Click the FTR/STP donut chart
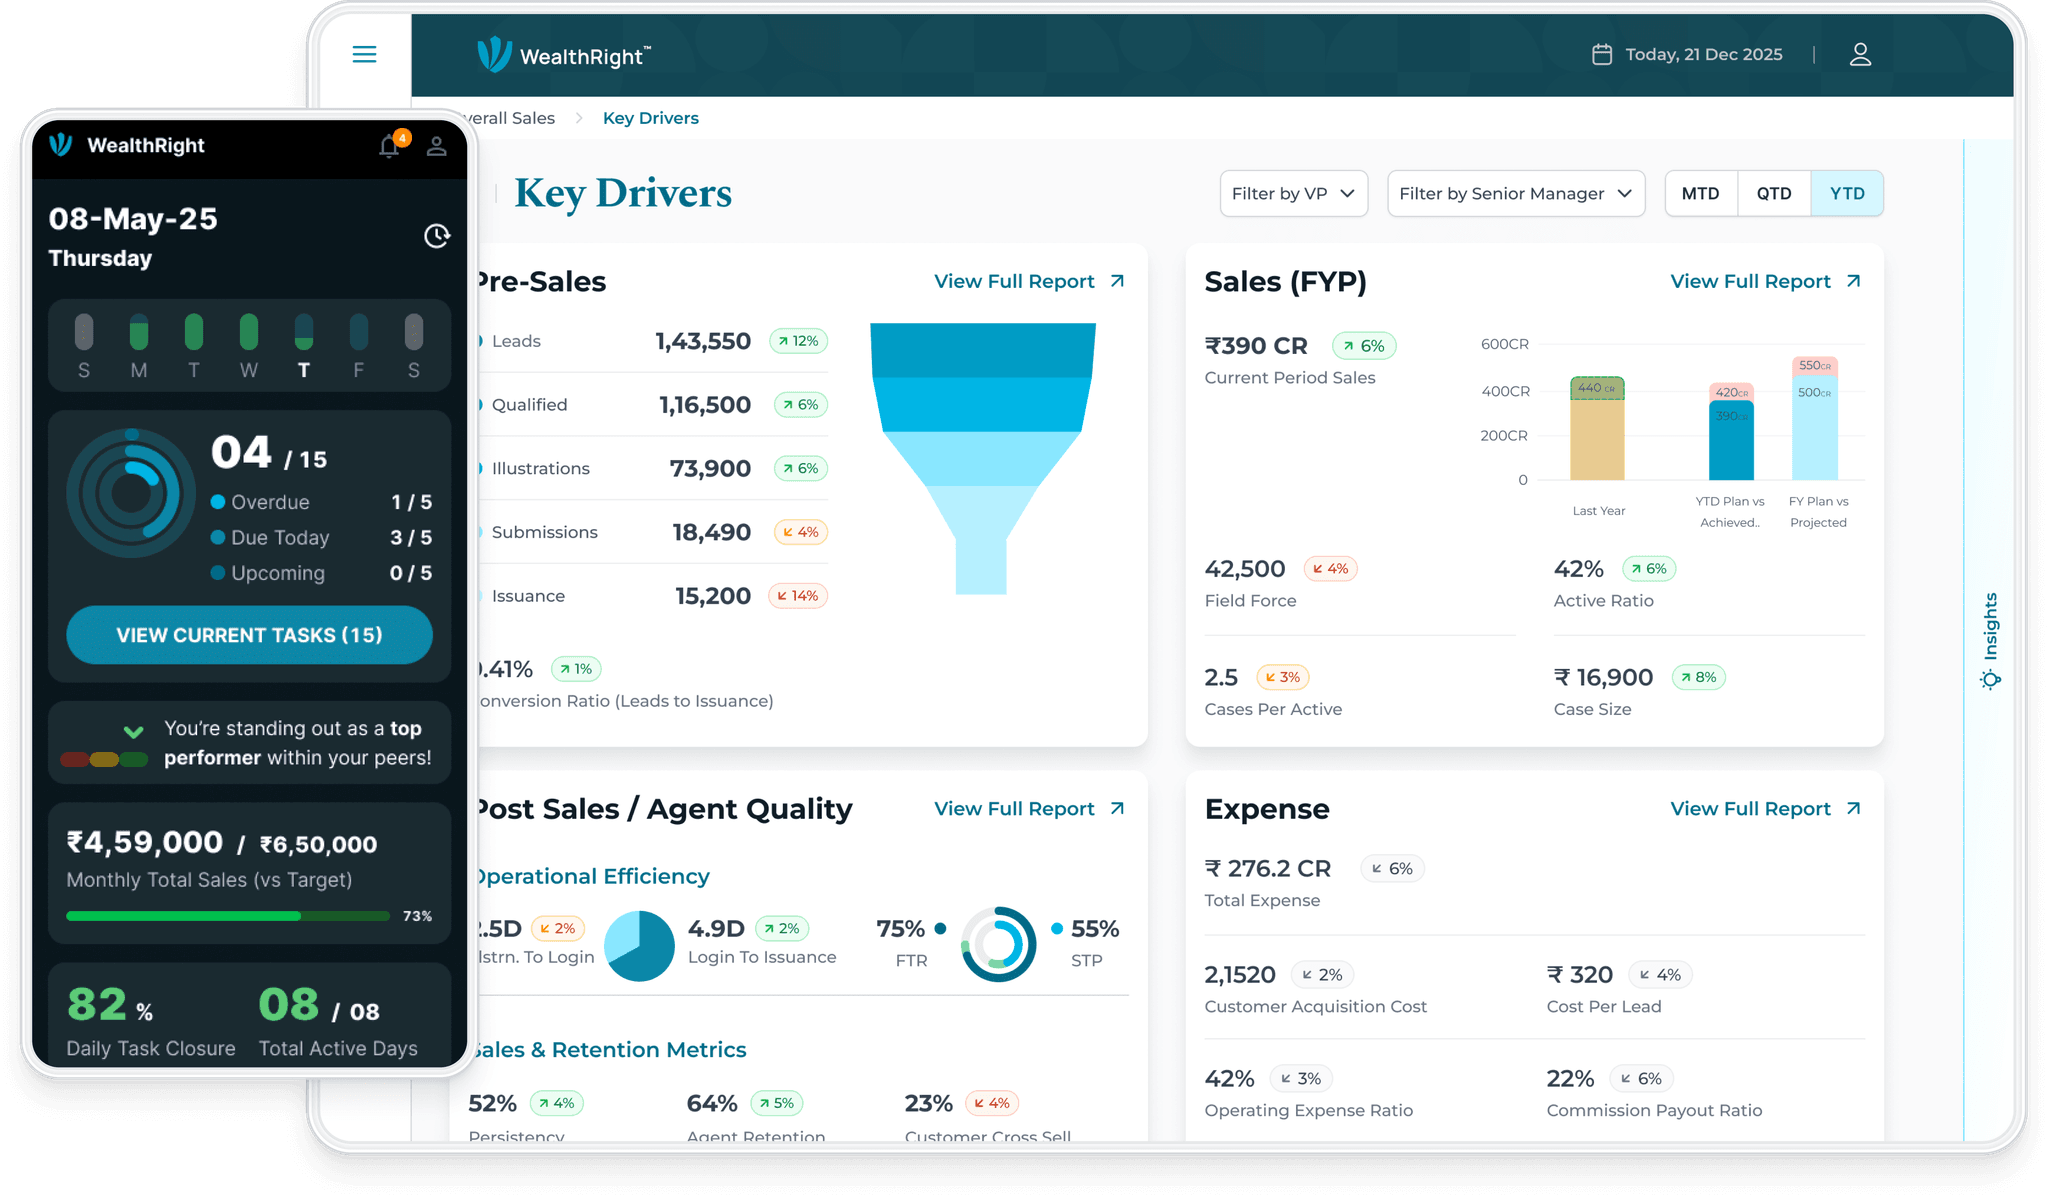Viewport: 2048px width, 1195px height. [998, 944]
